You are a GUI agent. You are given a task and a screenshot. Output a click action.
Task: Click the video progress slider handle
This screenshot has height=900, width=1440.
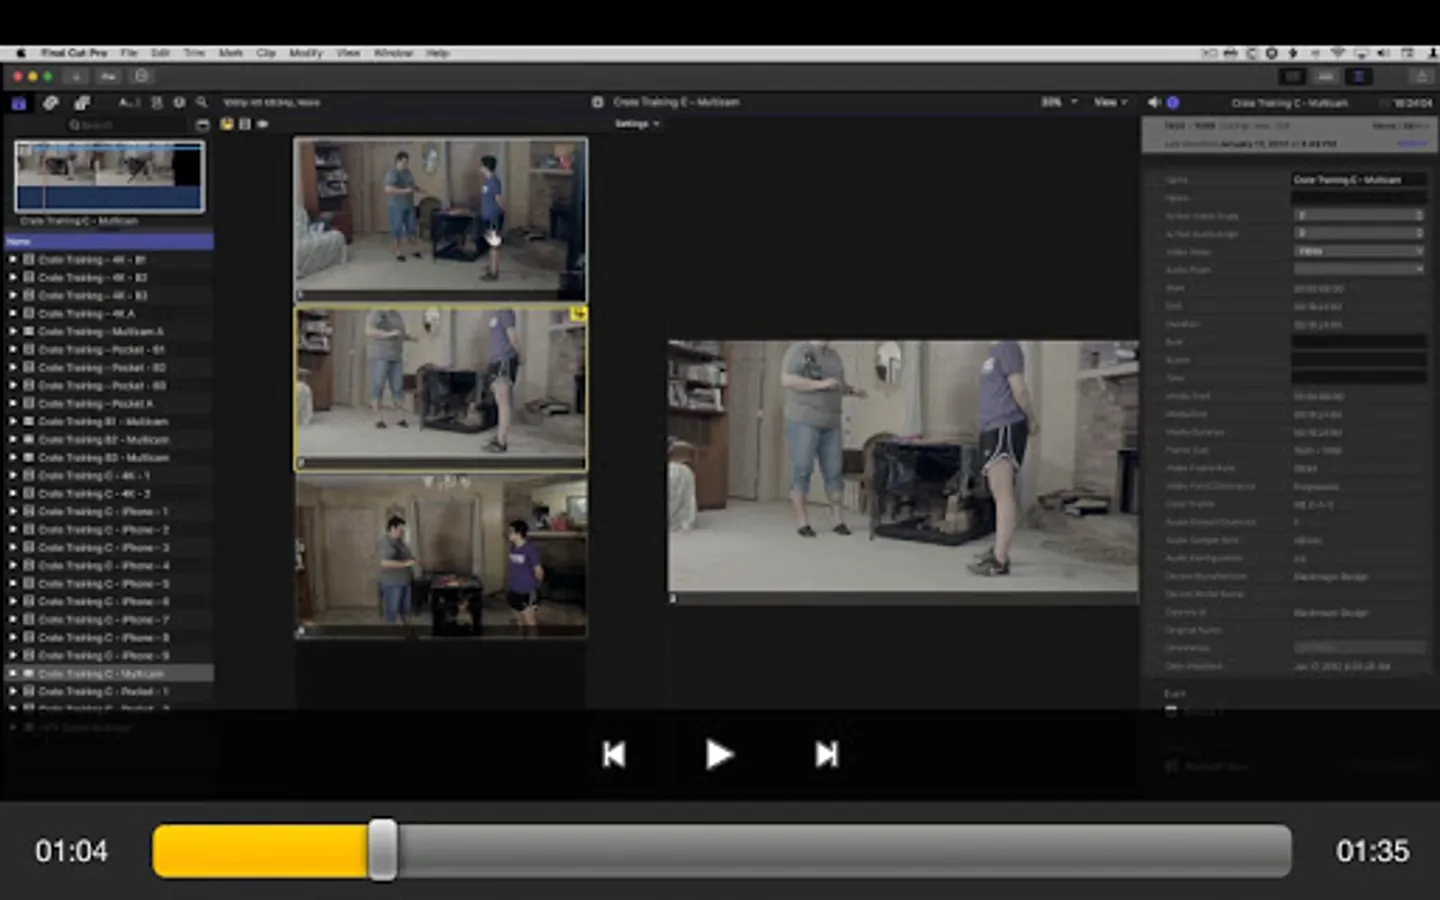coord(382,851)
